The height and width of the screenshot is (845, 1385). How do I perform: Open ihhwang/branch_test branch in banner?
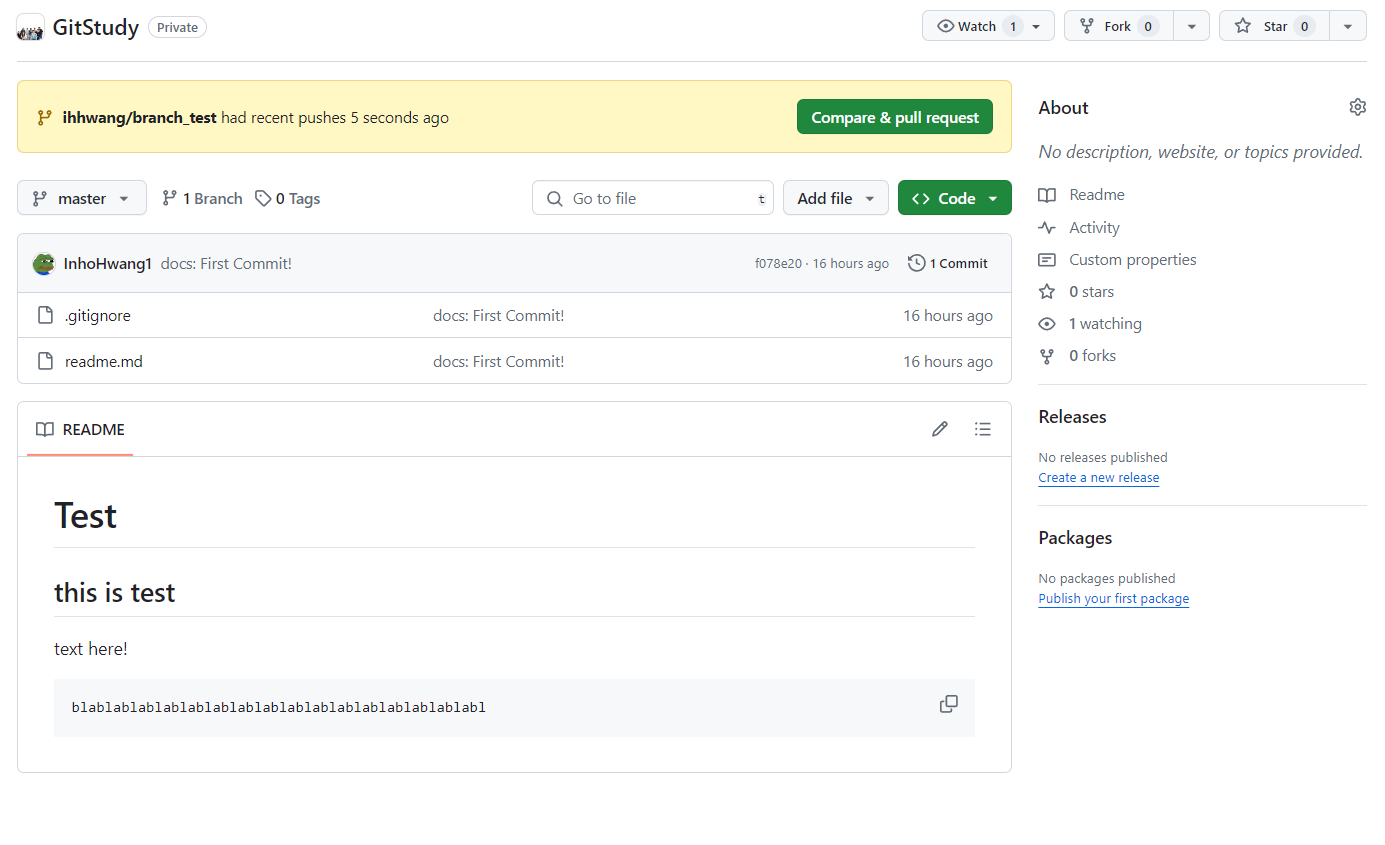(x=139, y=118)
